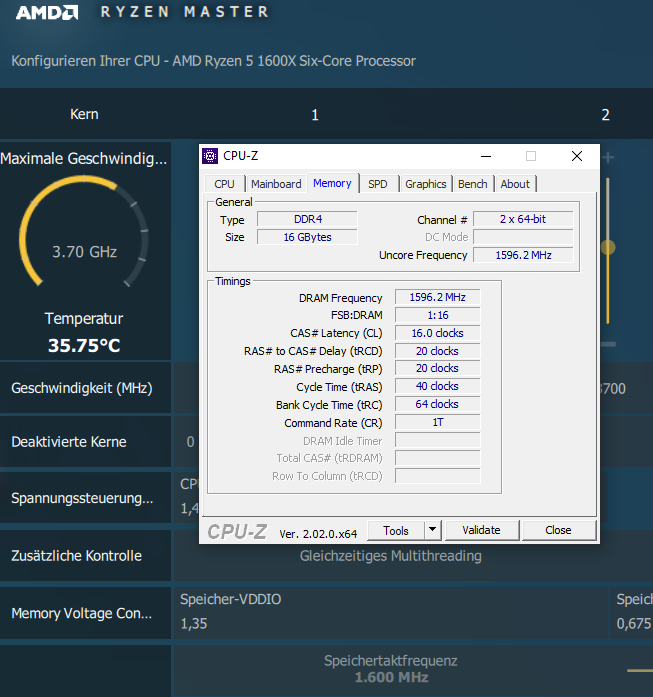Click core column header 1
Screen dimensions: 653x697
click(x=315, y=115)
